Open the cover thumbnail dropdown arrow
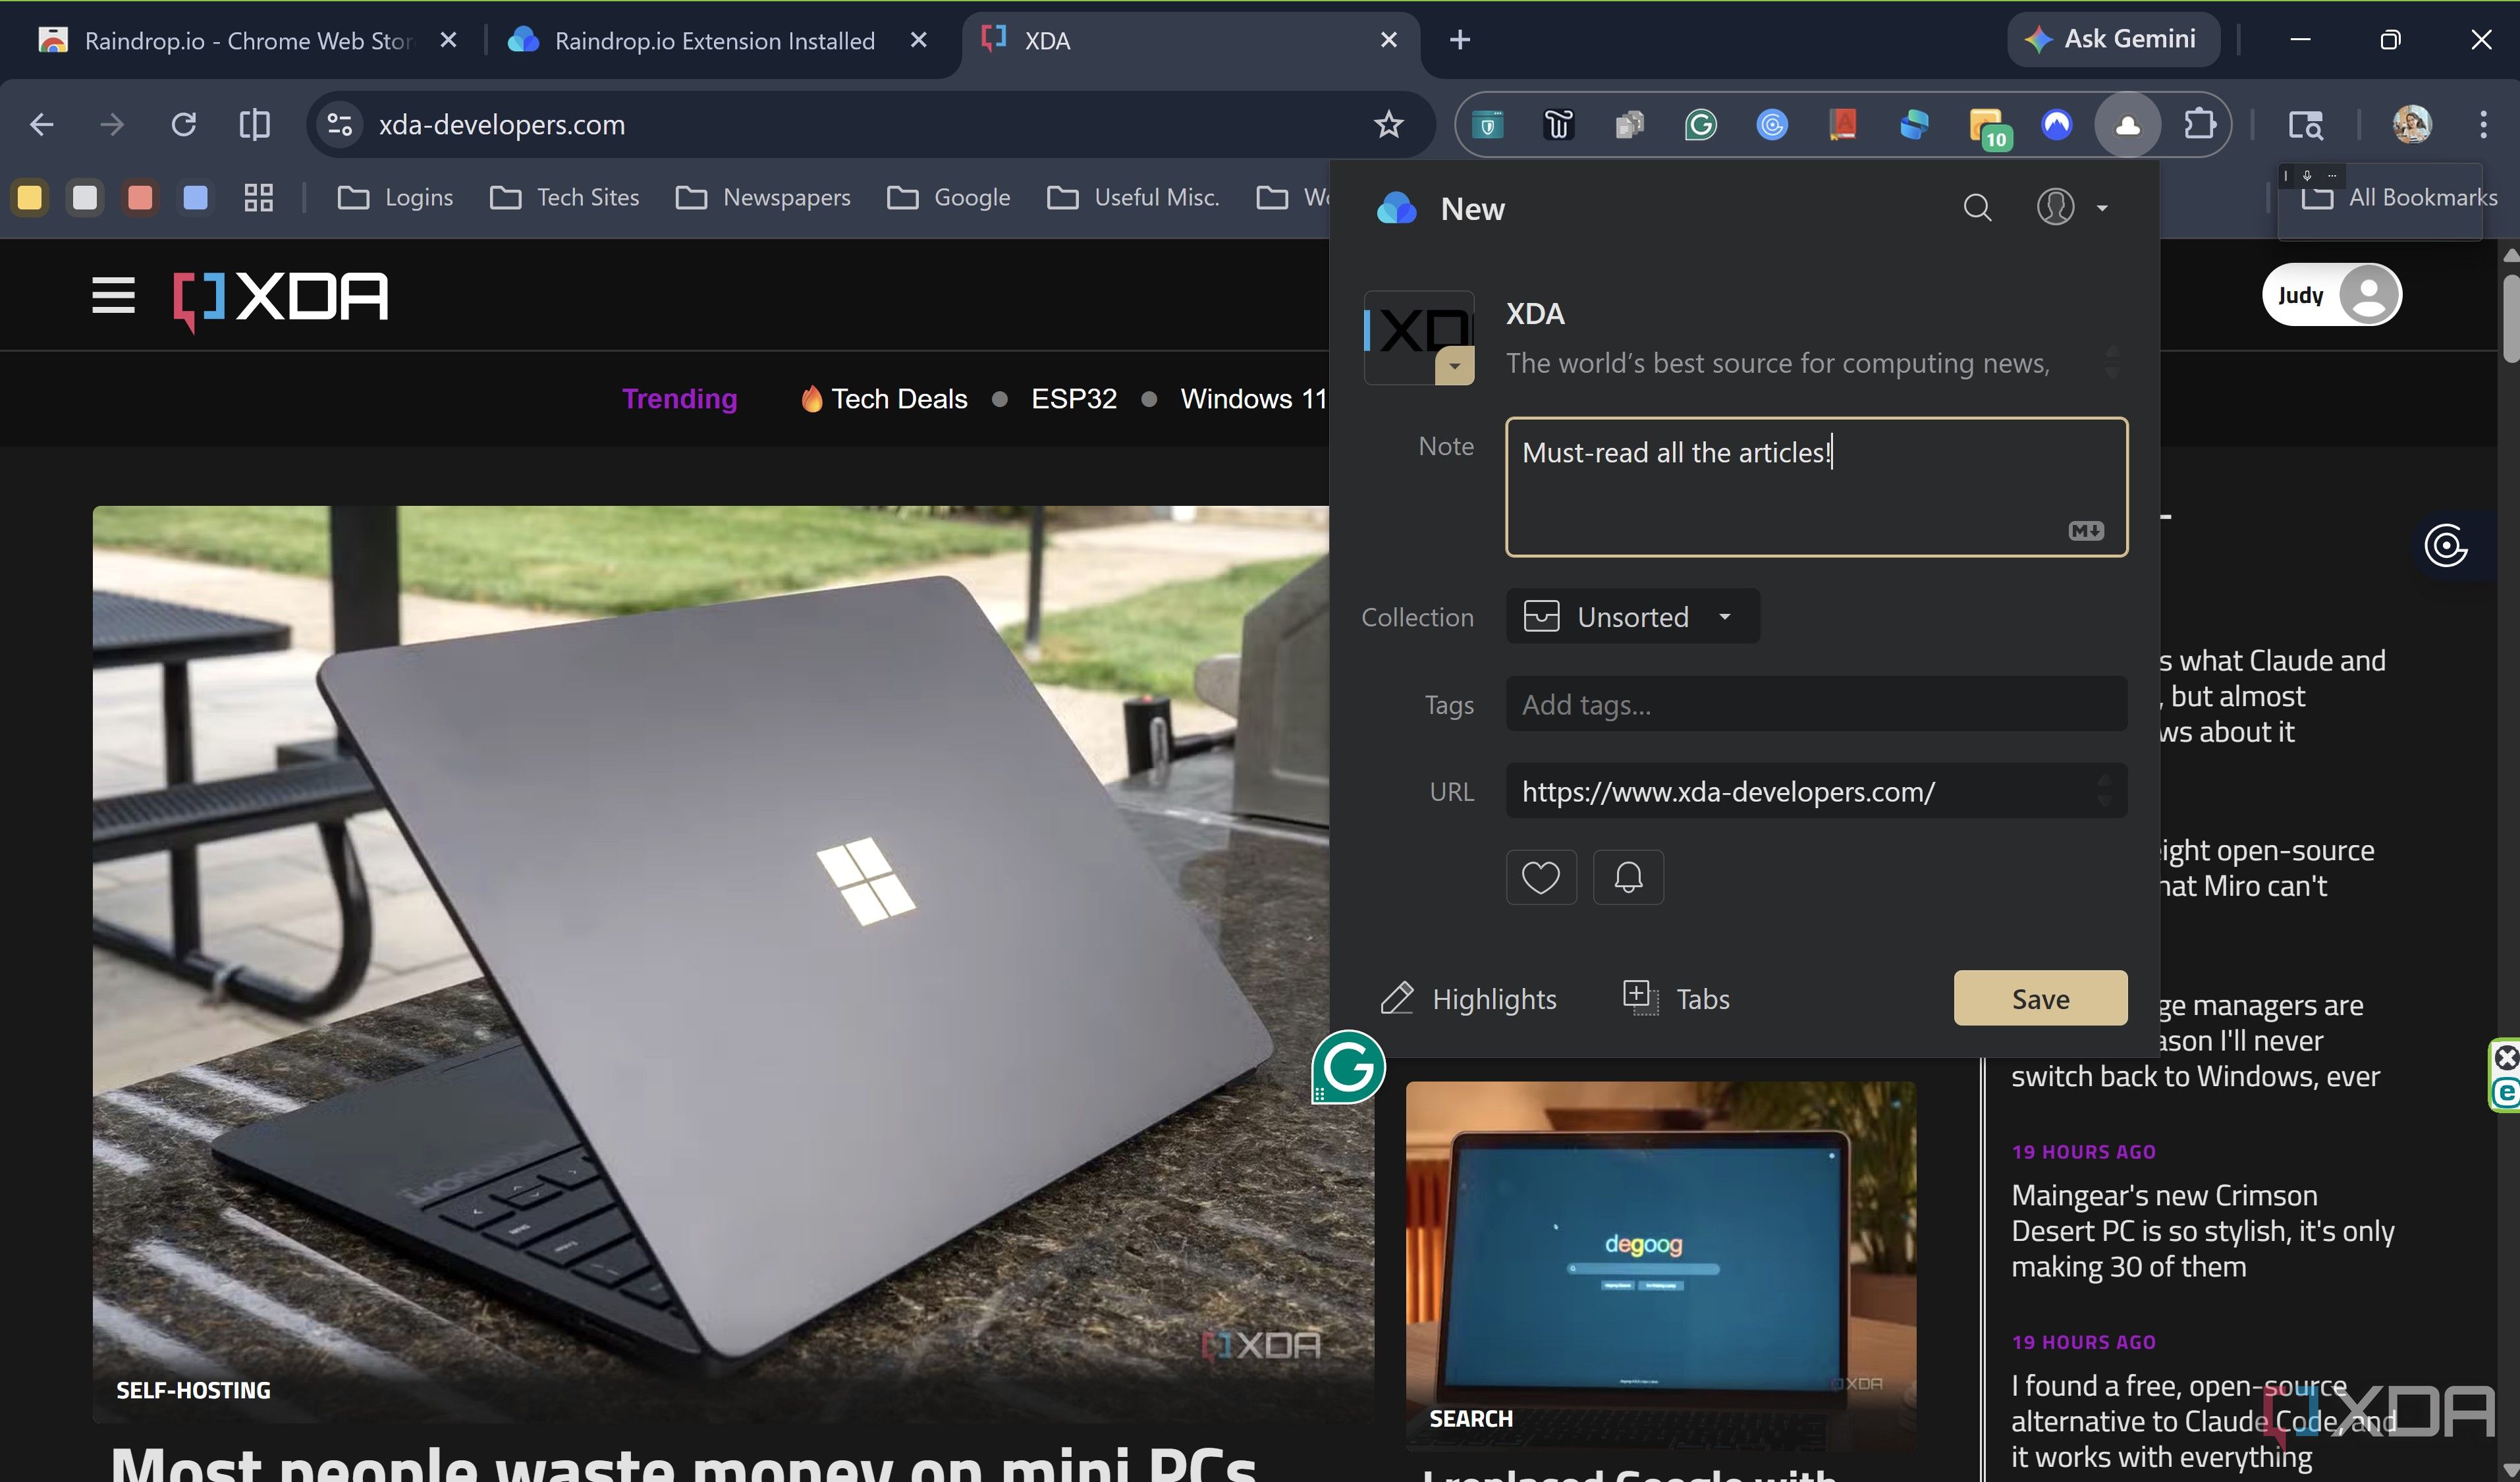2520x1482 pixels. pos(1454,367)
